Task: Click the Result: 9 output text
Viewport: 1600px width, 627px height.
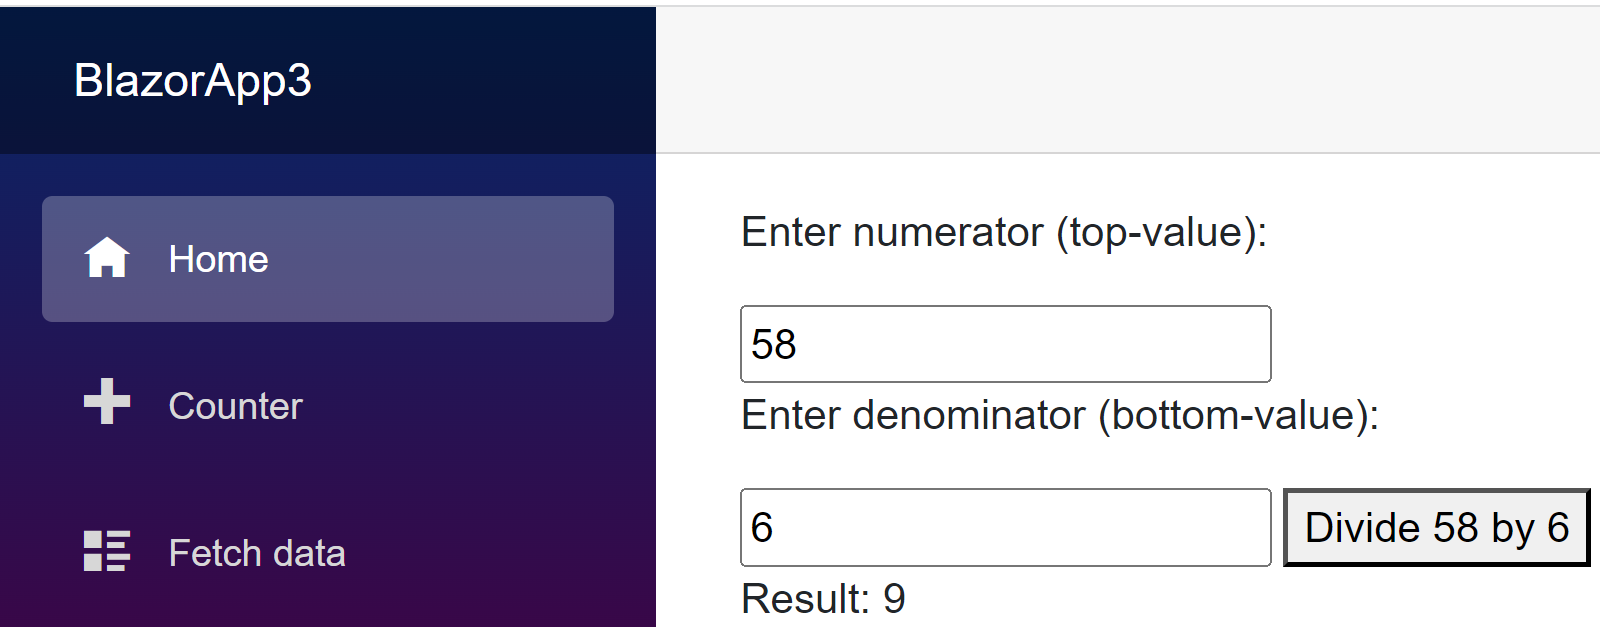Action: [x=822, y=599]
